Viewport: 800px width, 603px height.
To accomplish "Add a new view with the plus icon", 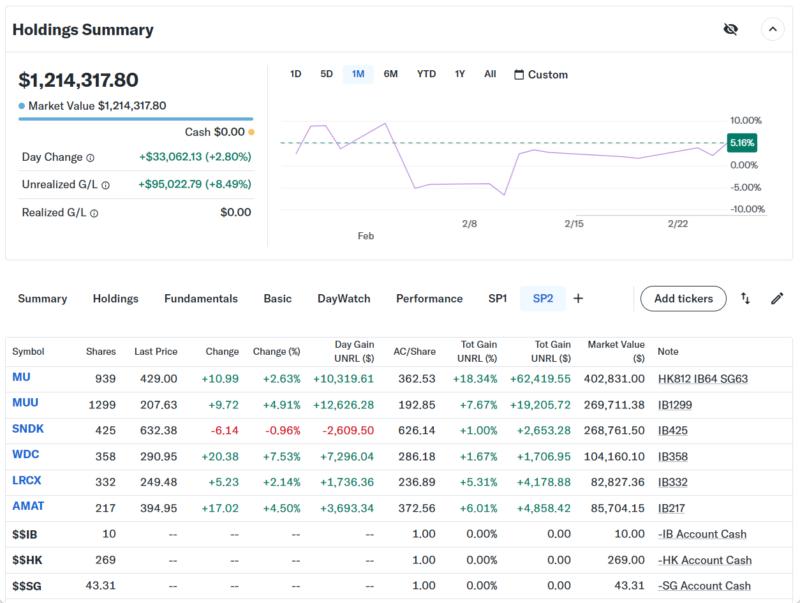I will point(578,298).
